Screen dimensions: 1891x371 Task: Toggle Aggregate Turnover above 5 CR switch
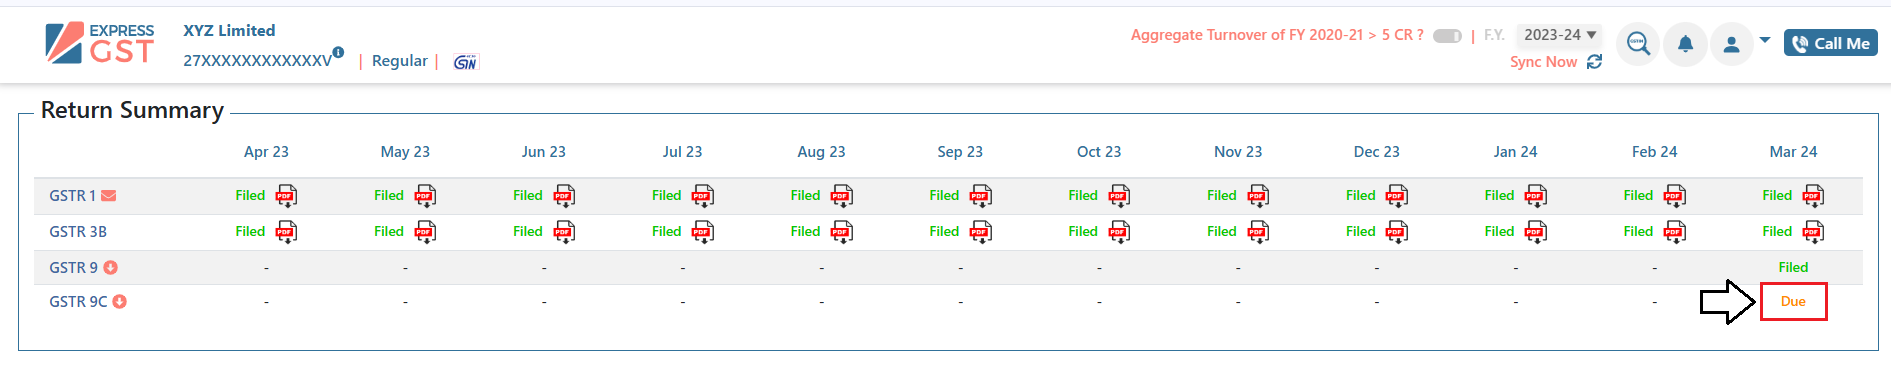pyautogui.click(x=1447, y=36)
